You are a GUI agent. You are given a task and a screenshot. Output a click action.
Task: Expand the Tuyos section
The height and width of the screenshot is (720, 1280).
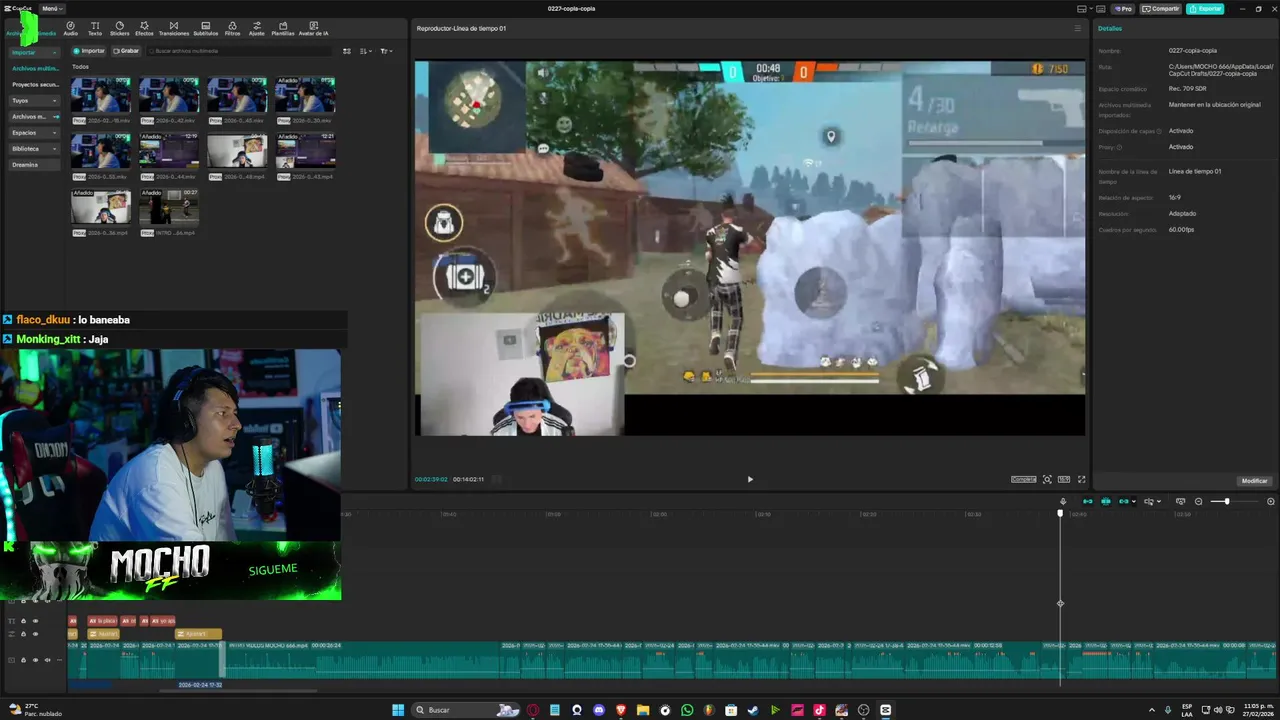[55, 100]
